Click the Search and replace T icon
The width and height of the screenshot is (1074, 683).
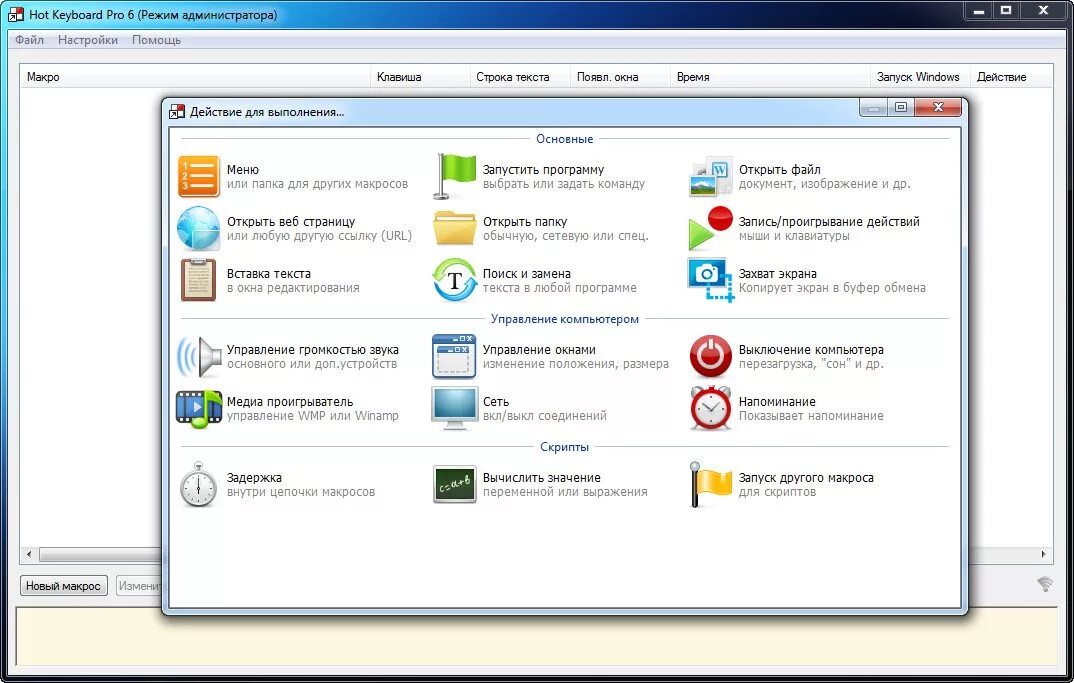click(455, 280)
